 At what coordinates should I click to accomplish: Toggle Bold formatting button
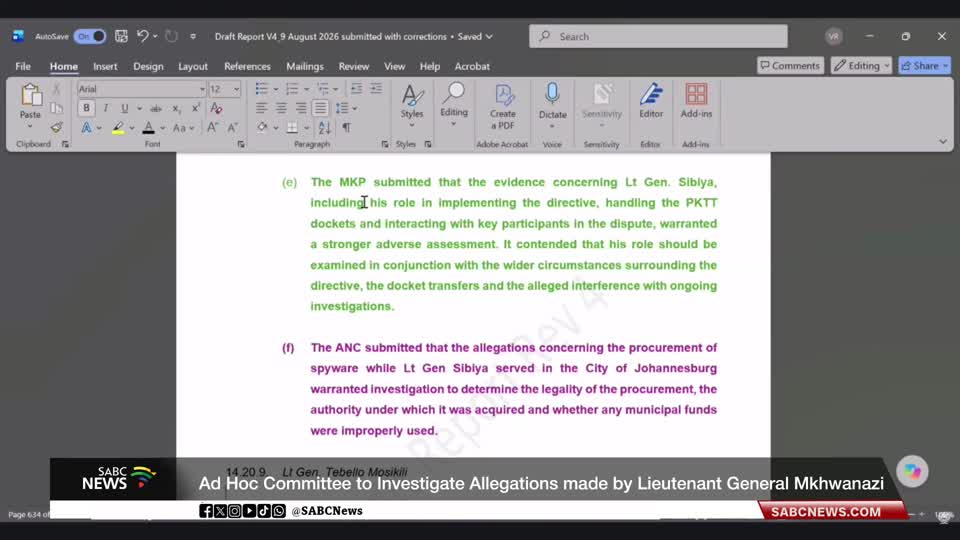click(86, 108)
